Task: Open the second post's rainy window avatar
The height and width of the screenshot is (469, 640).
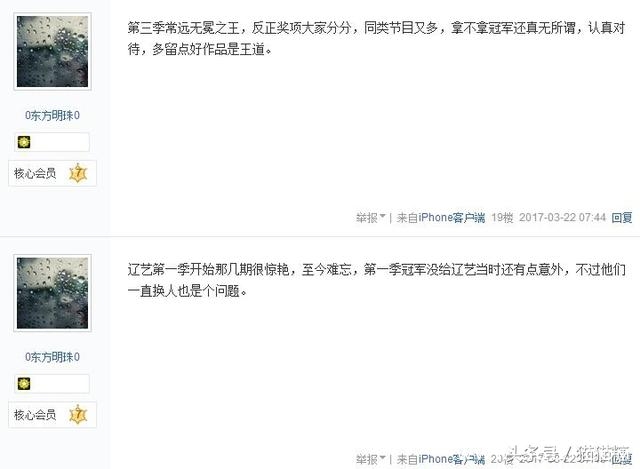Action: click(x=52, y=293)
